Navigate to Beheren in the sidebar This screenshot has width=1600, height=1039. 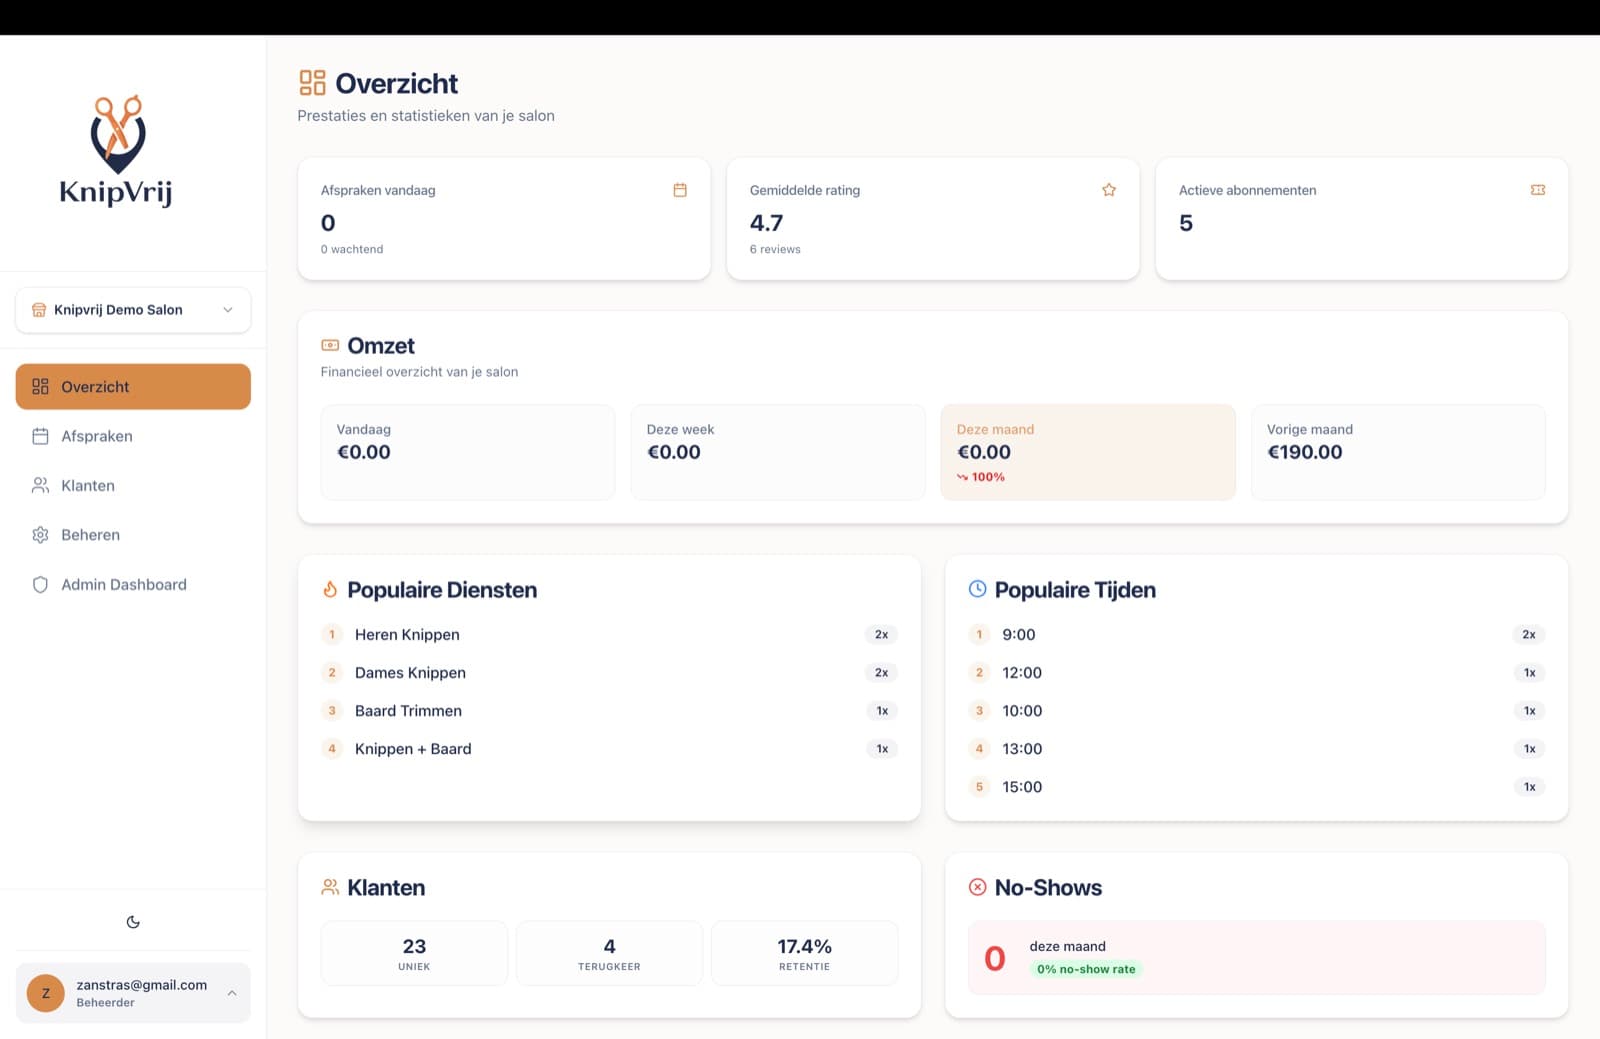(133, 535)
